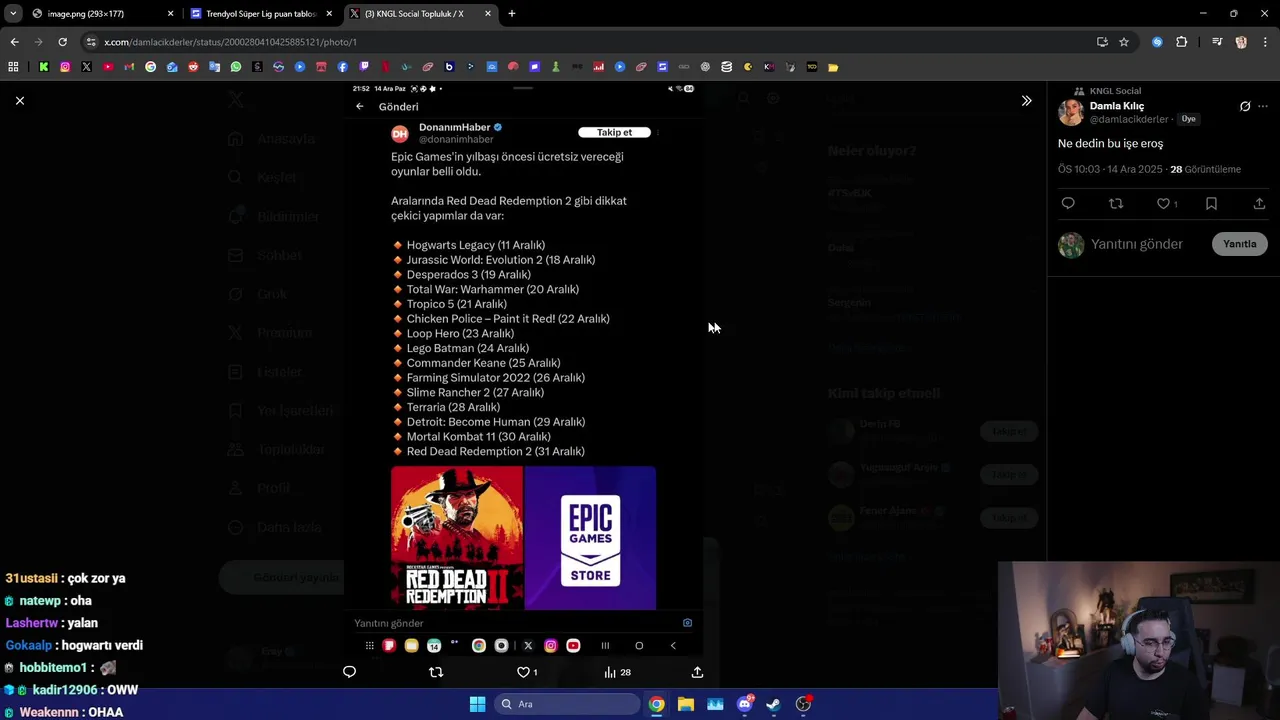Screen dimensions: 1280x720
Task: Open the Kick bookmark
Action: click(x=44, y=67)
